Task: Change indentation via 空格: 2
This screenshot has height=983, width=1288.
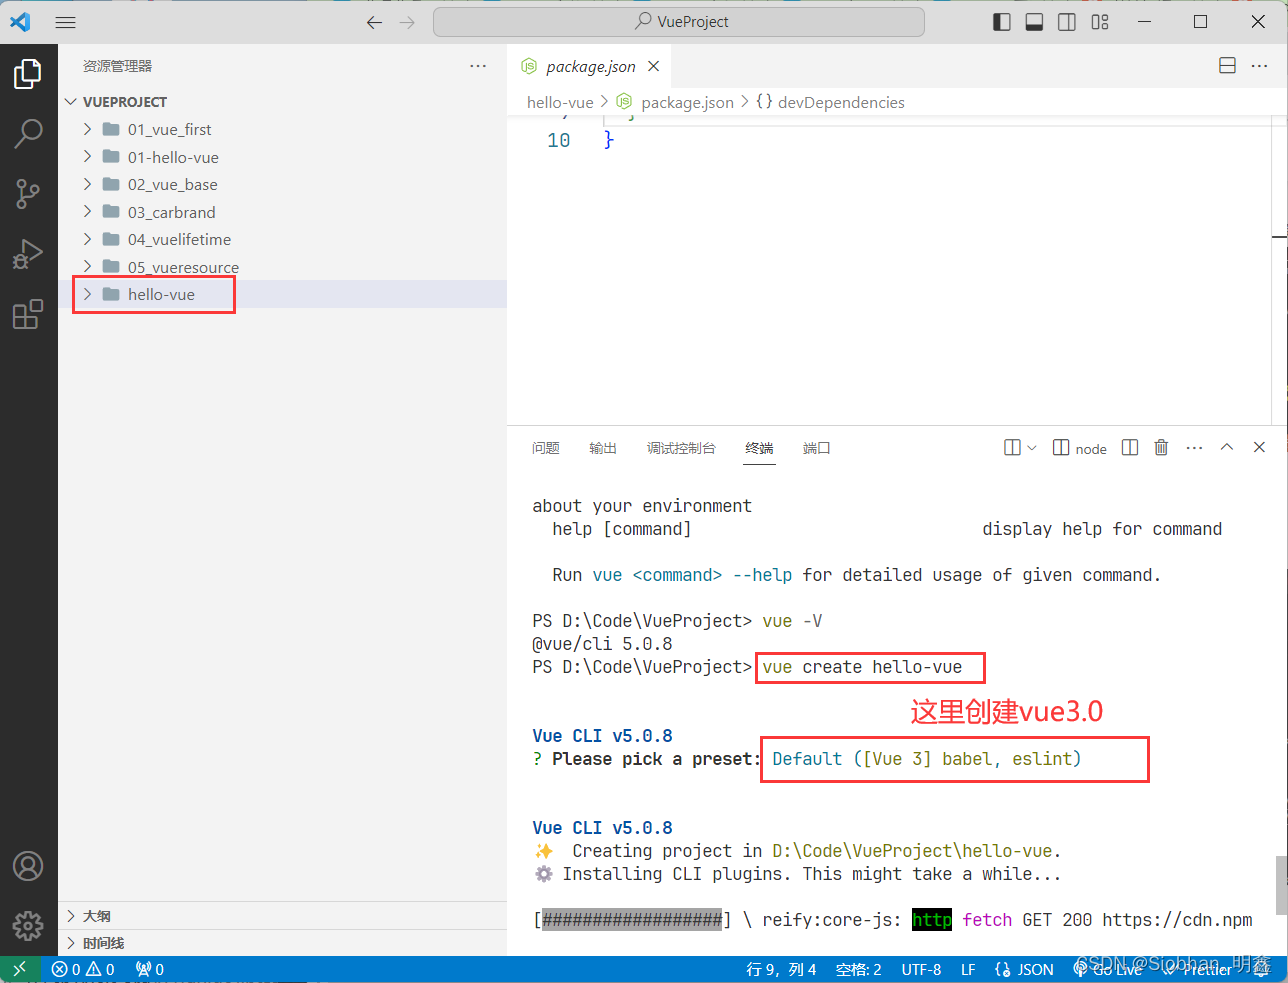Action: click(859, 969)
